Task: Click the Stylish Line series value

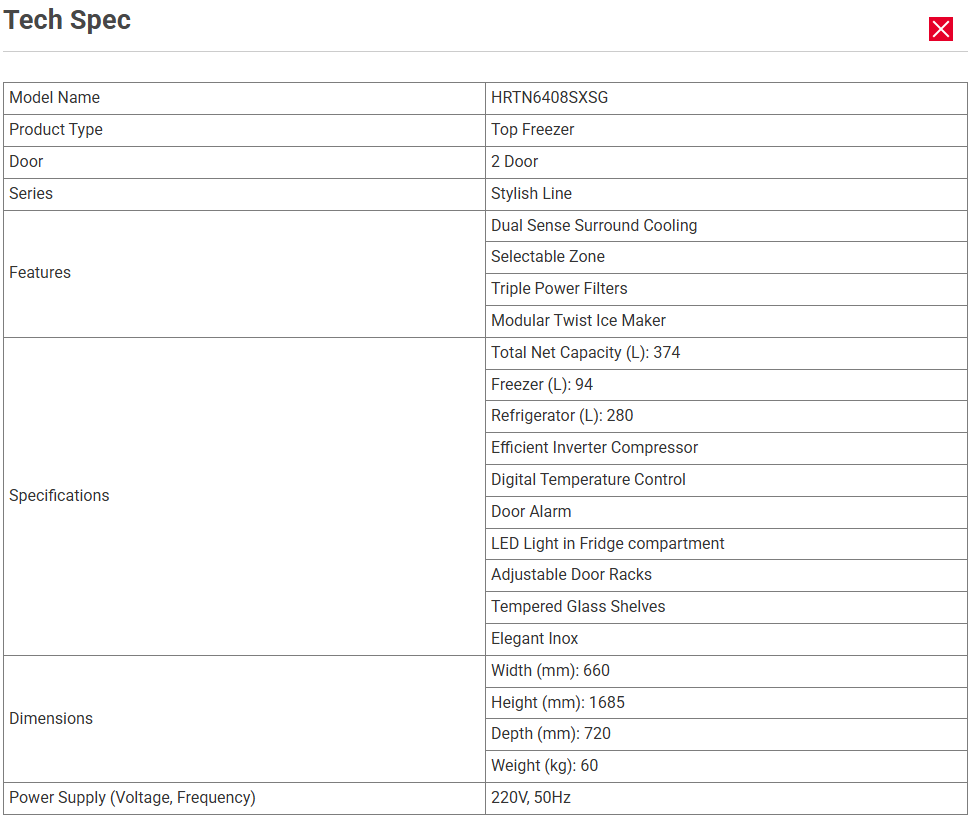Action: pyautogui.click(x=531, y=194)
